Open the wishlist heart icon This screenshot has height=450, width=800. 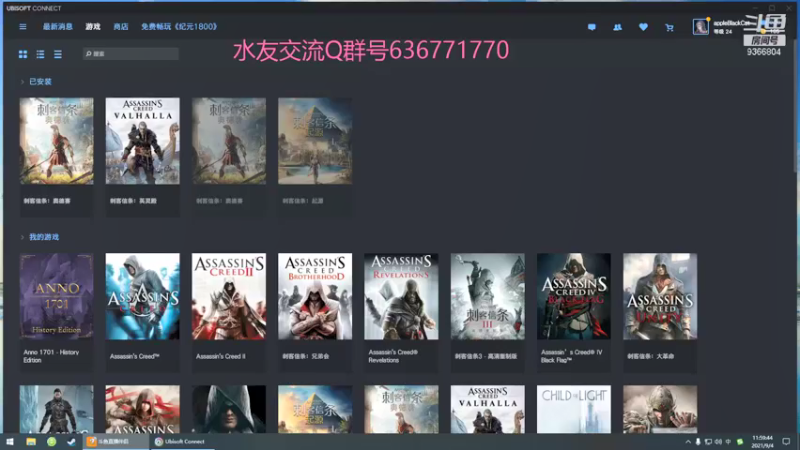[x=643, y=27]
